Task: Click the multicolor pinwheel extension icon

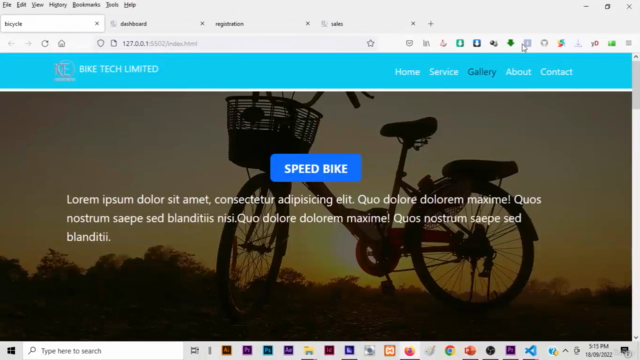Action: pos(561,43)
